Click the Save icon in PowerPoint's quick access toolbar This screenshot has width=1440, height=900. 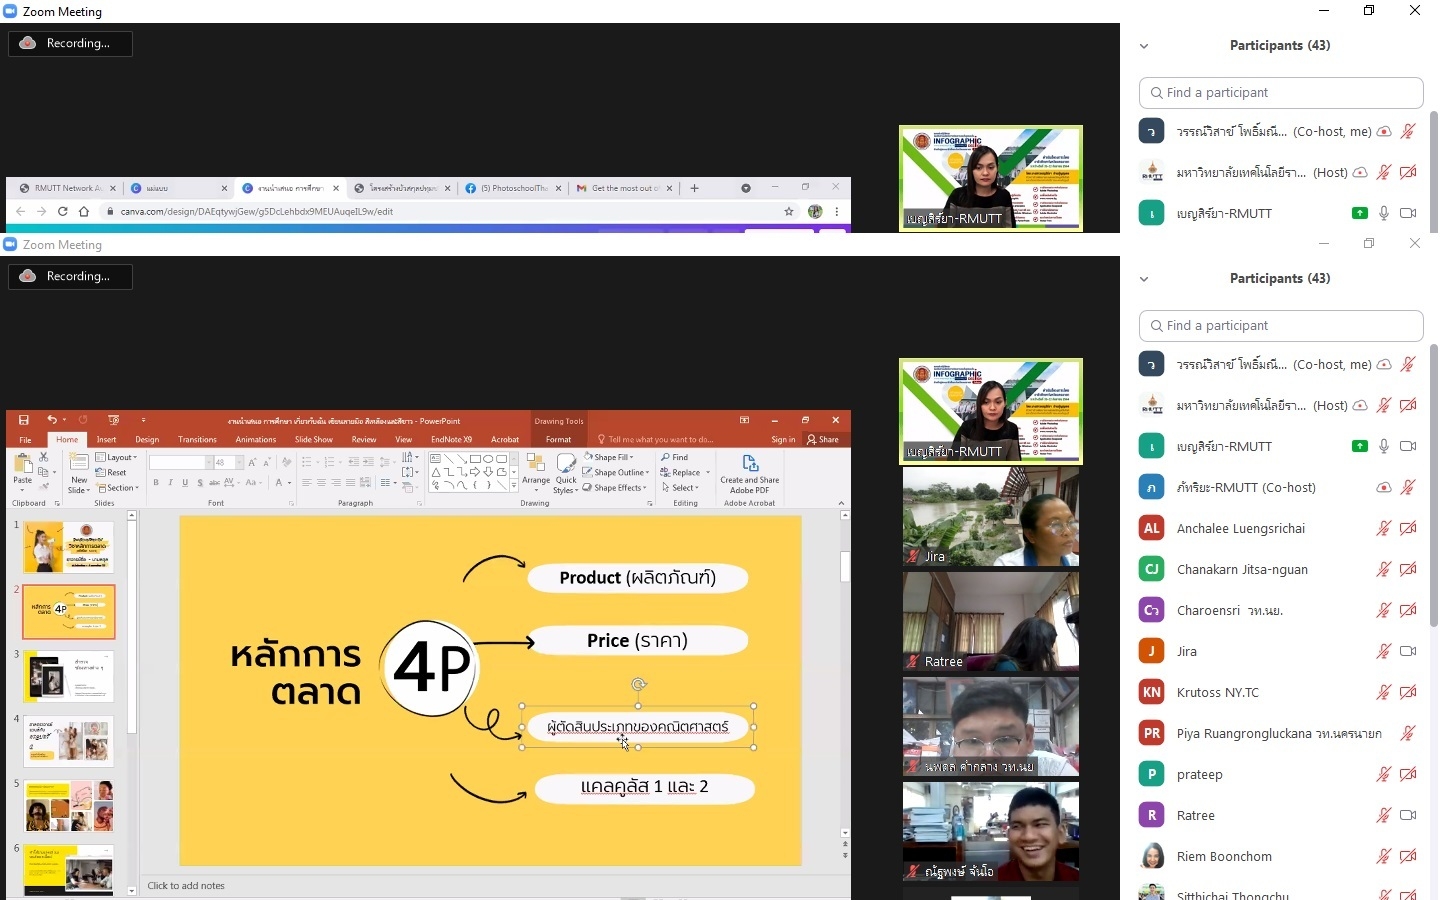[24, 420]
